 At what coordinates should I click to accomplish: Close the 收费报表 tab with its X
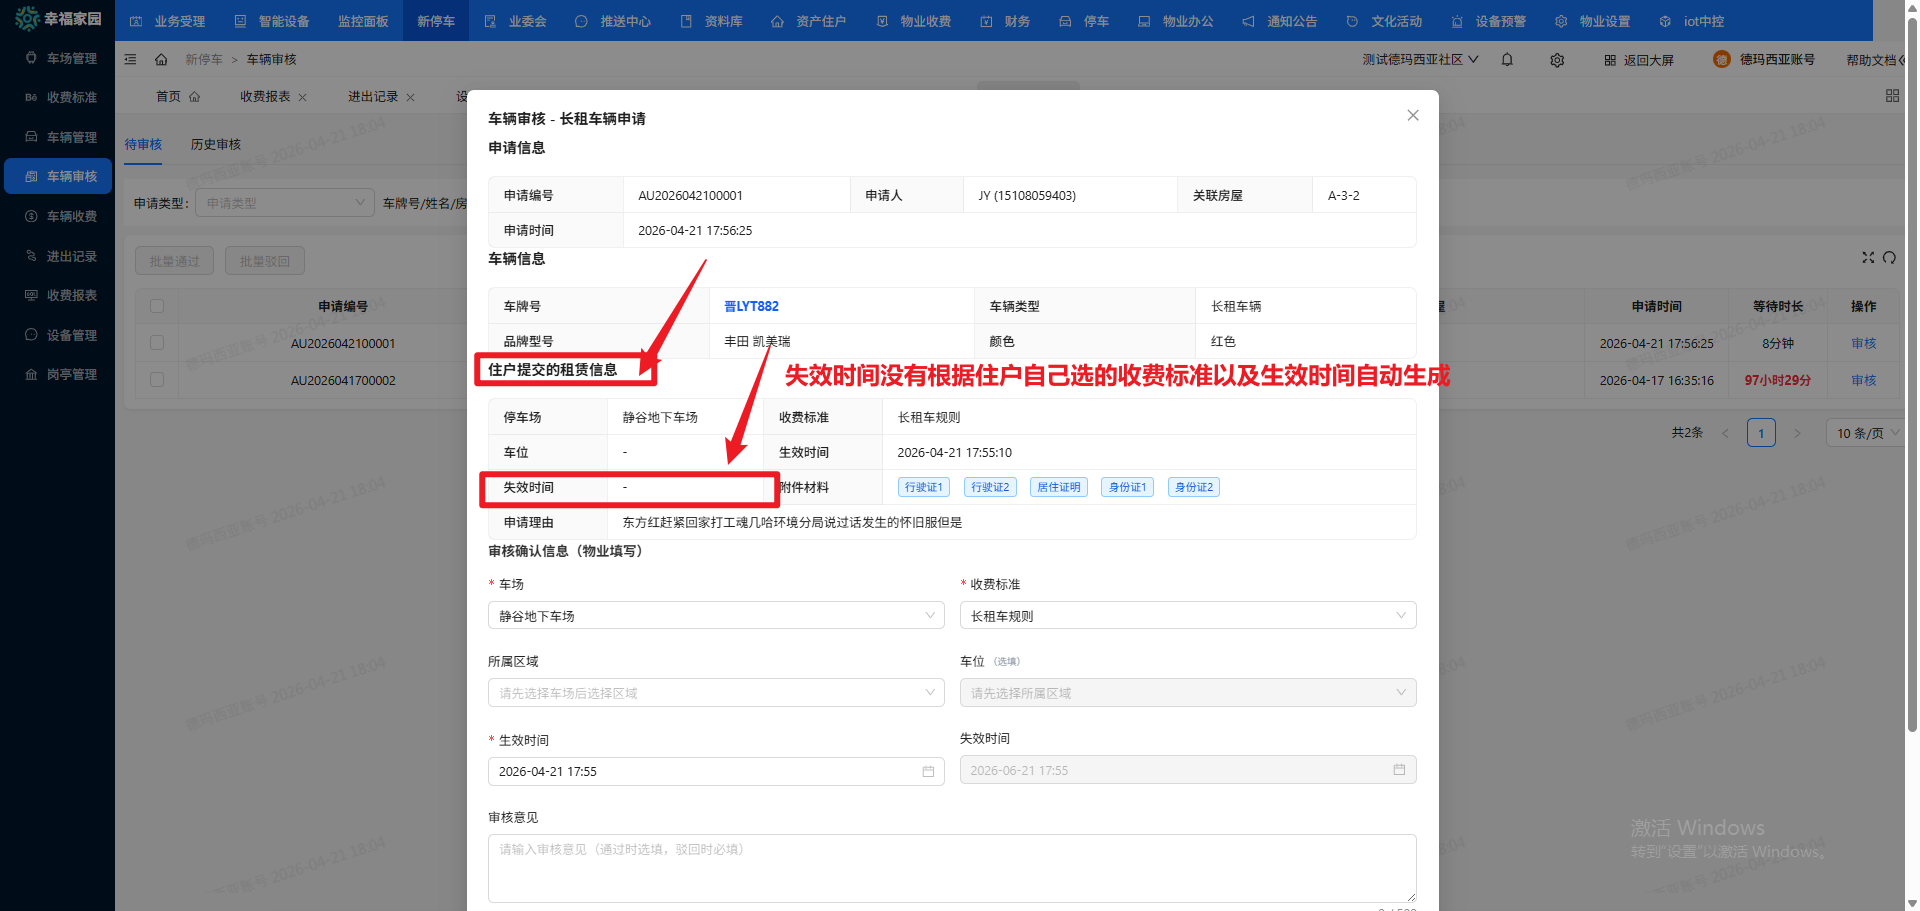point(303,97)
